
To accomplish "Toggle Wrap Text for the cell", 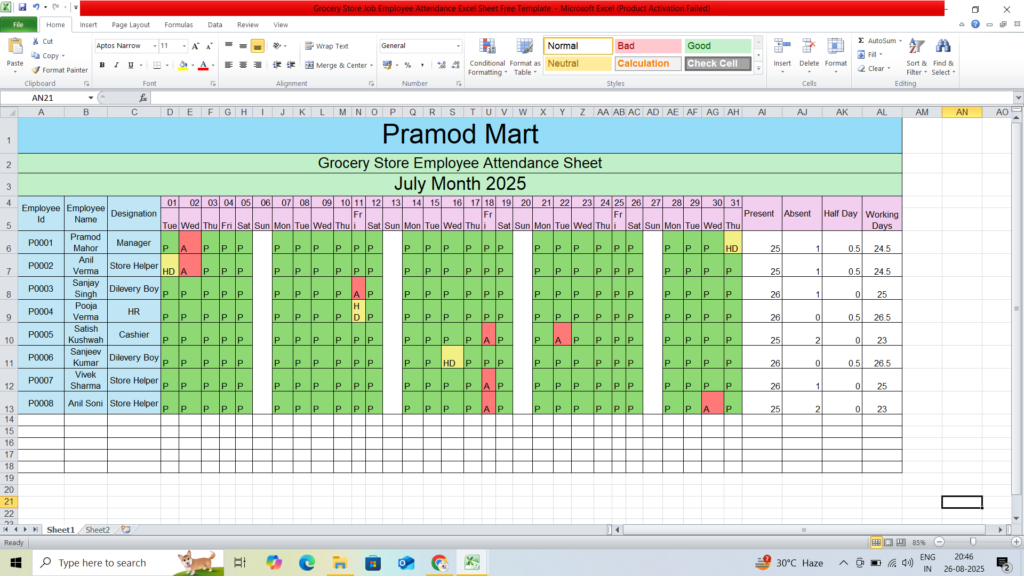I will tap(326, 46).
